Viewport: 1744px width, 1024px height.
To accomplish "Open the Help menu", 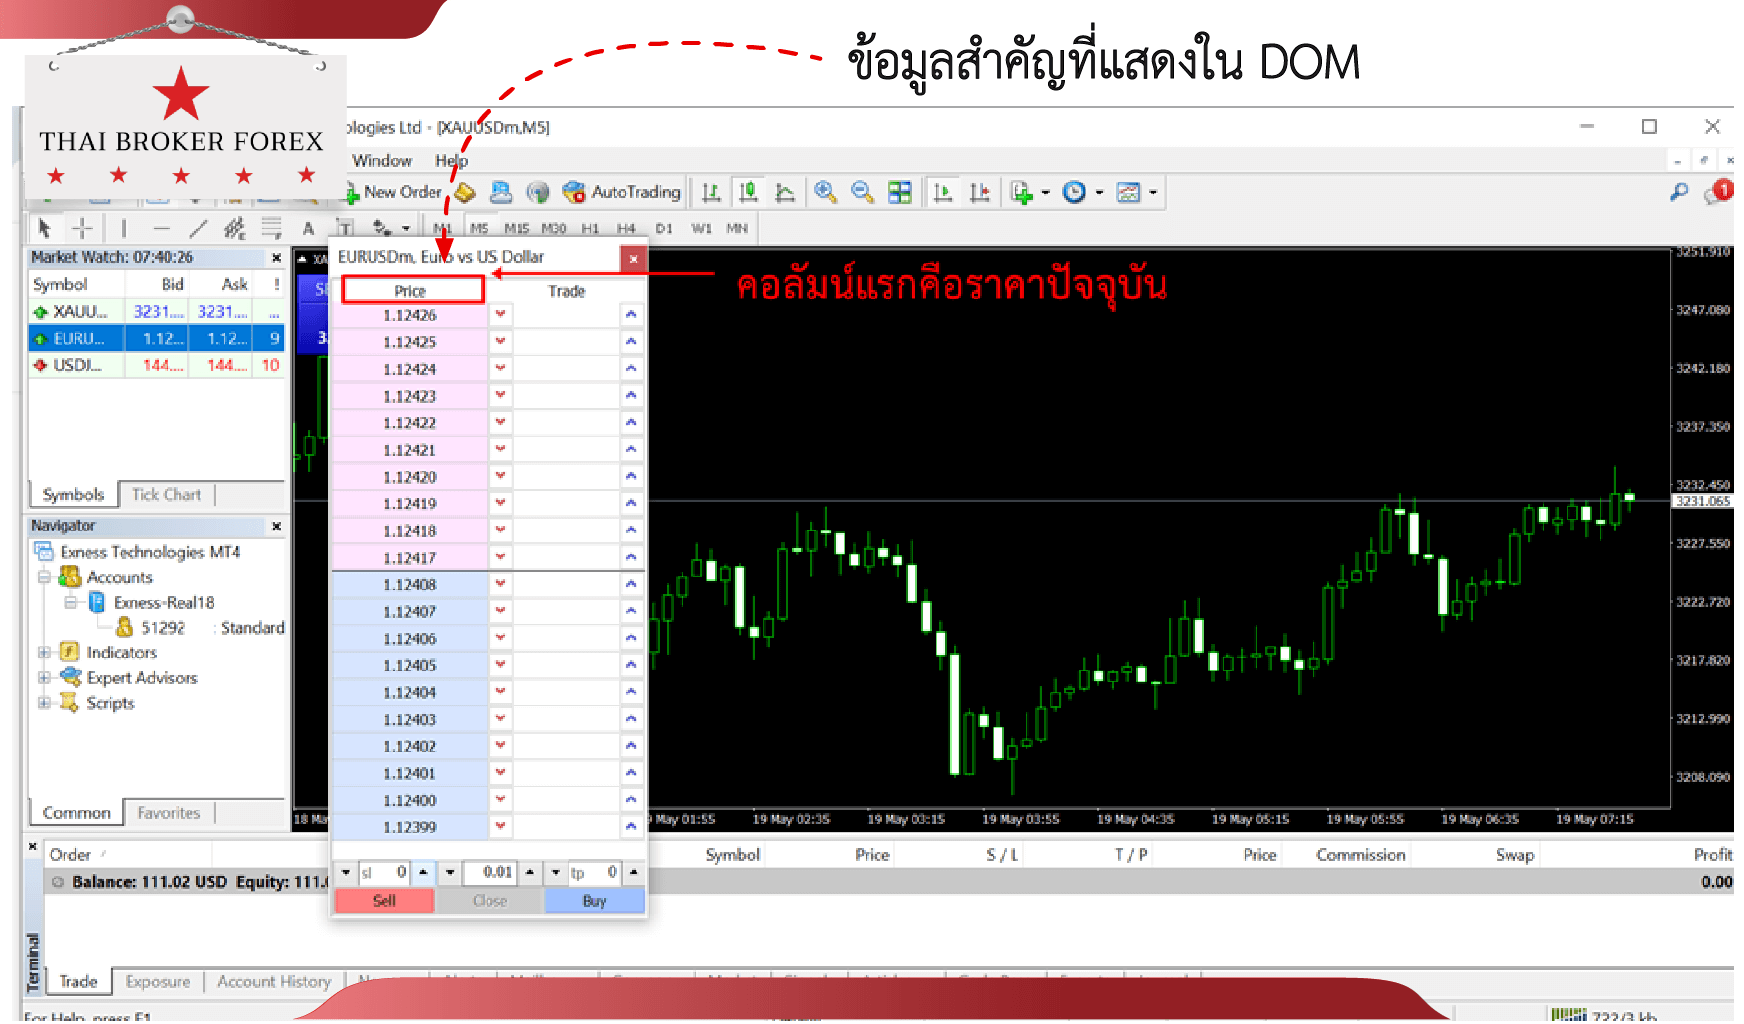I will coord(451,160).
